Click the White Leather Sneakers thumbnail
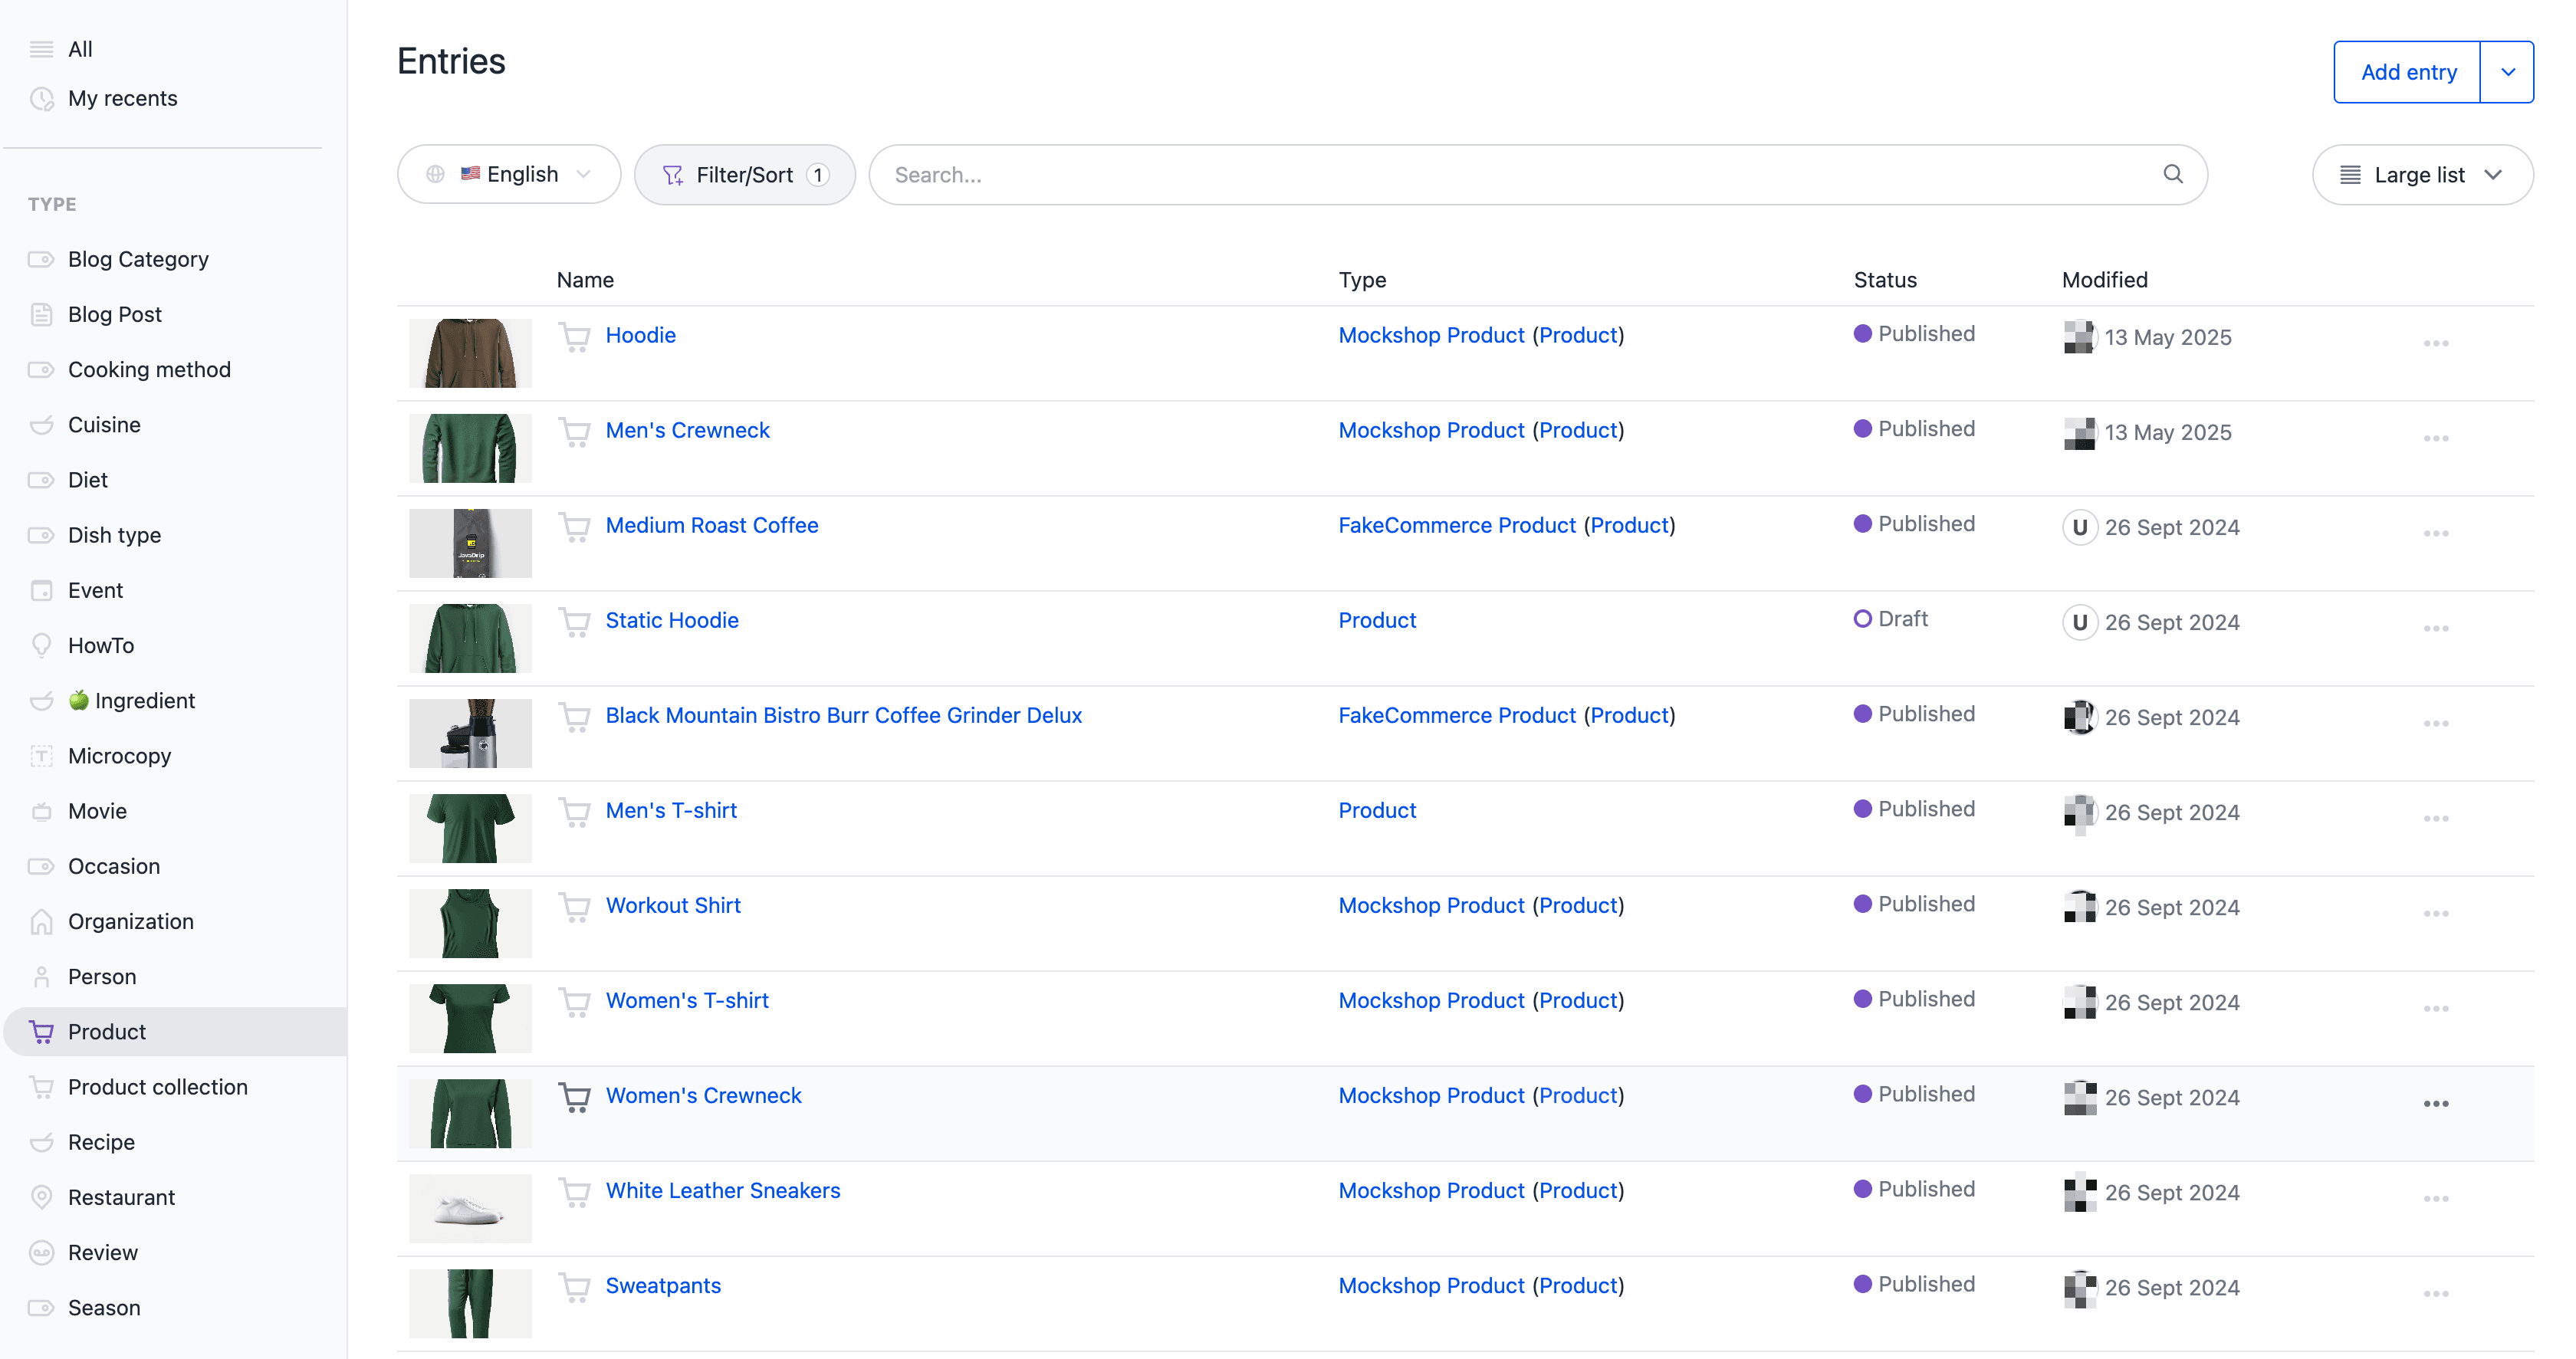This screenshot has width=2576, height=1359. [x=470, y=1208]
